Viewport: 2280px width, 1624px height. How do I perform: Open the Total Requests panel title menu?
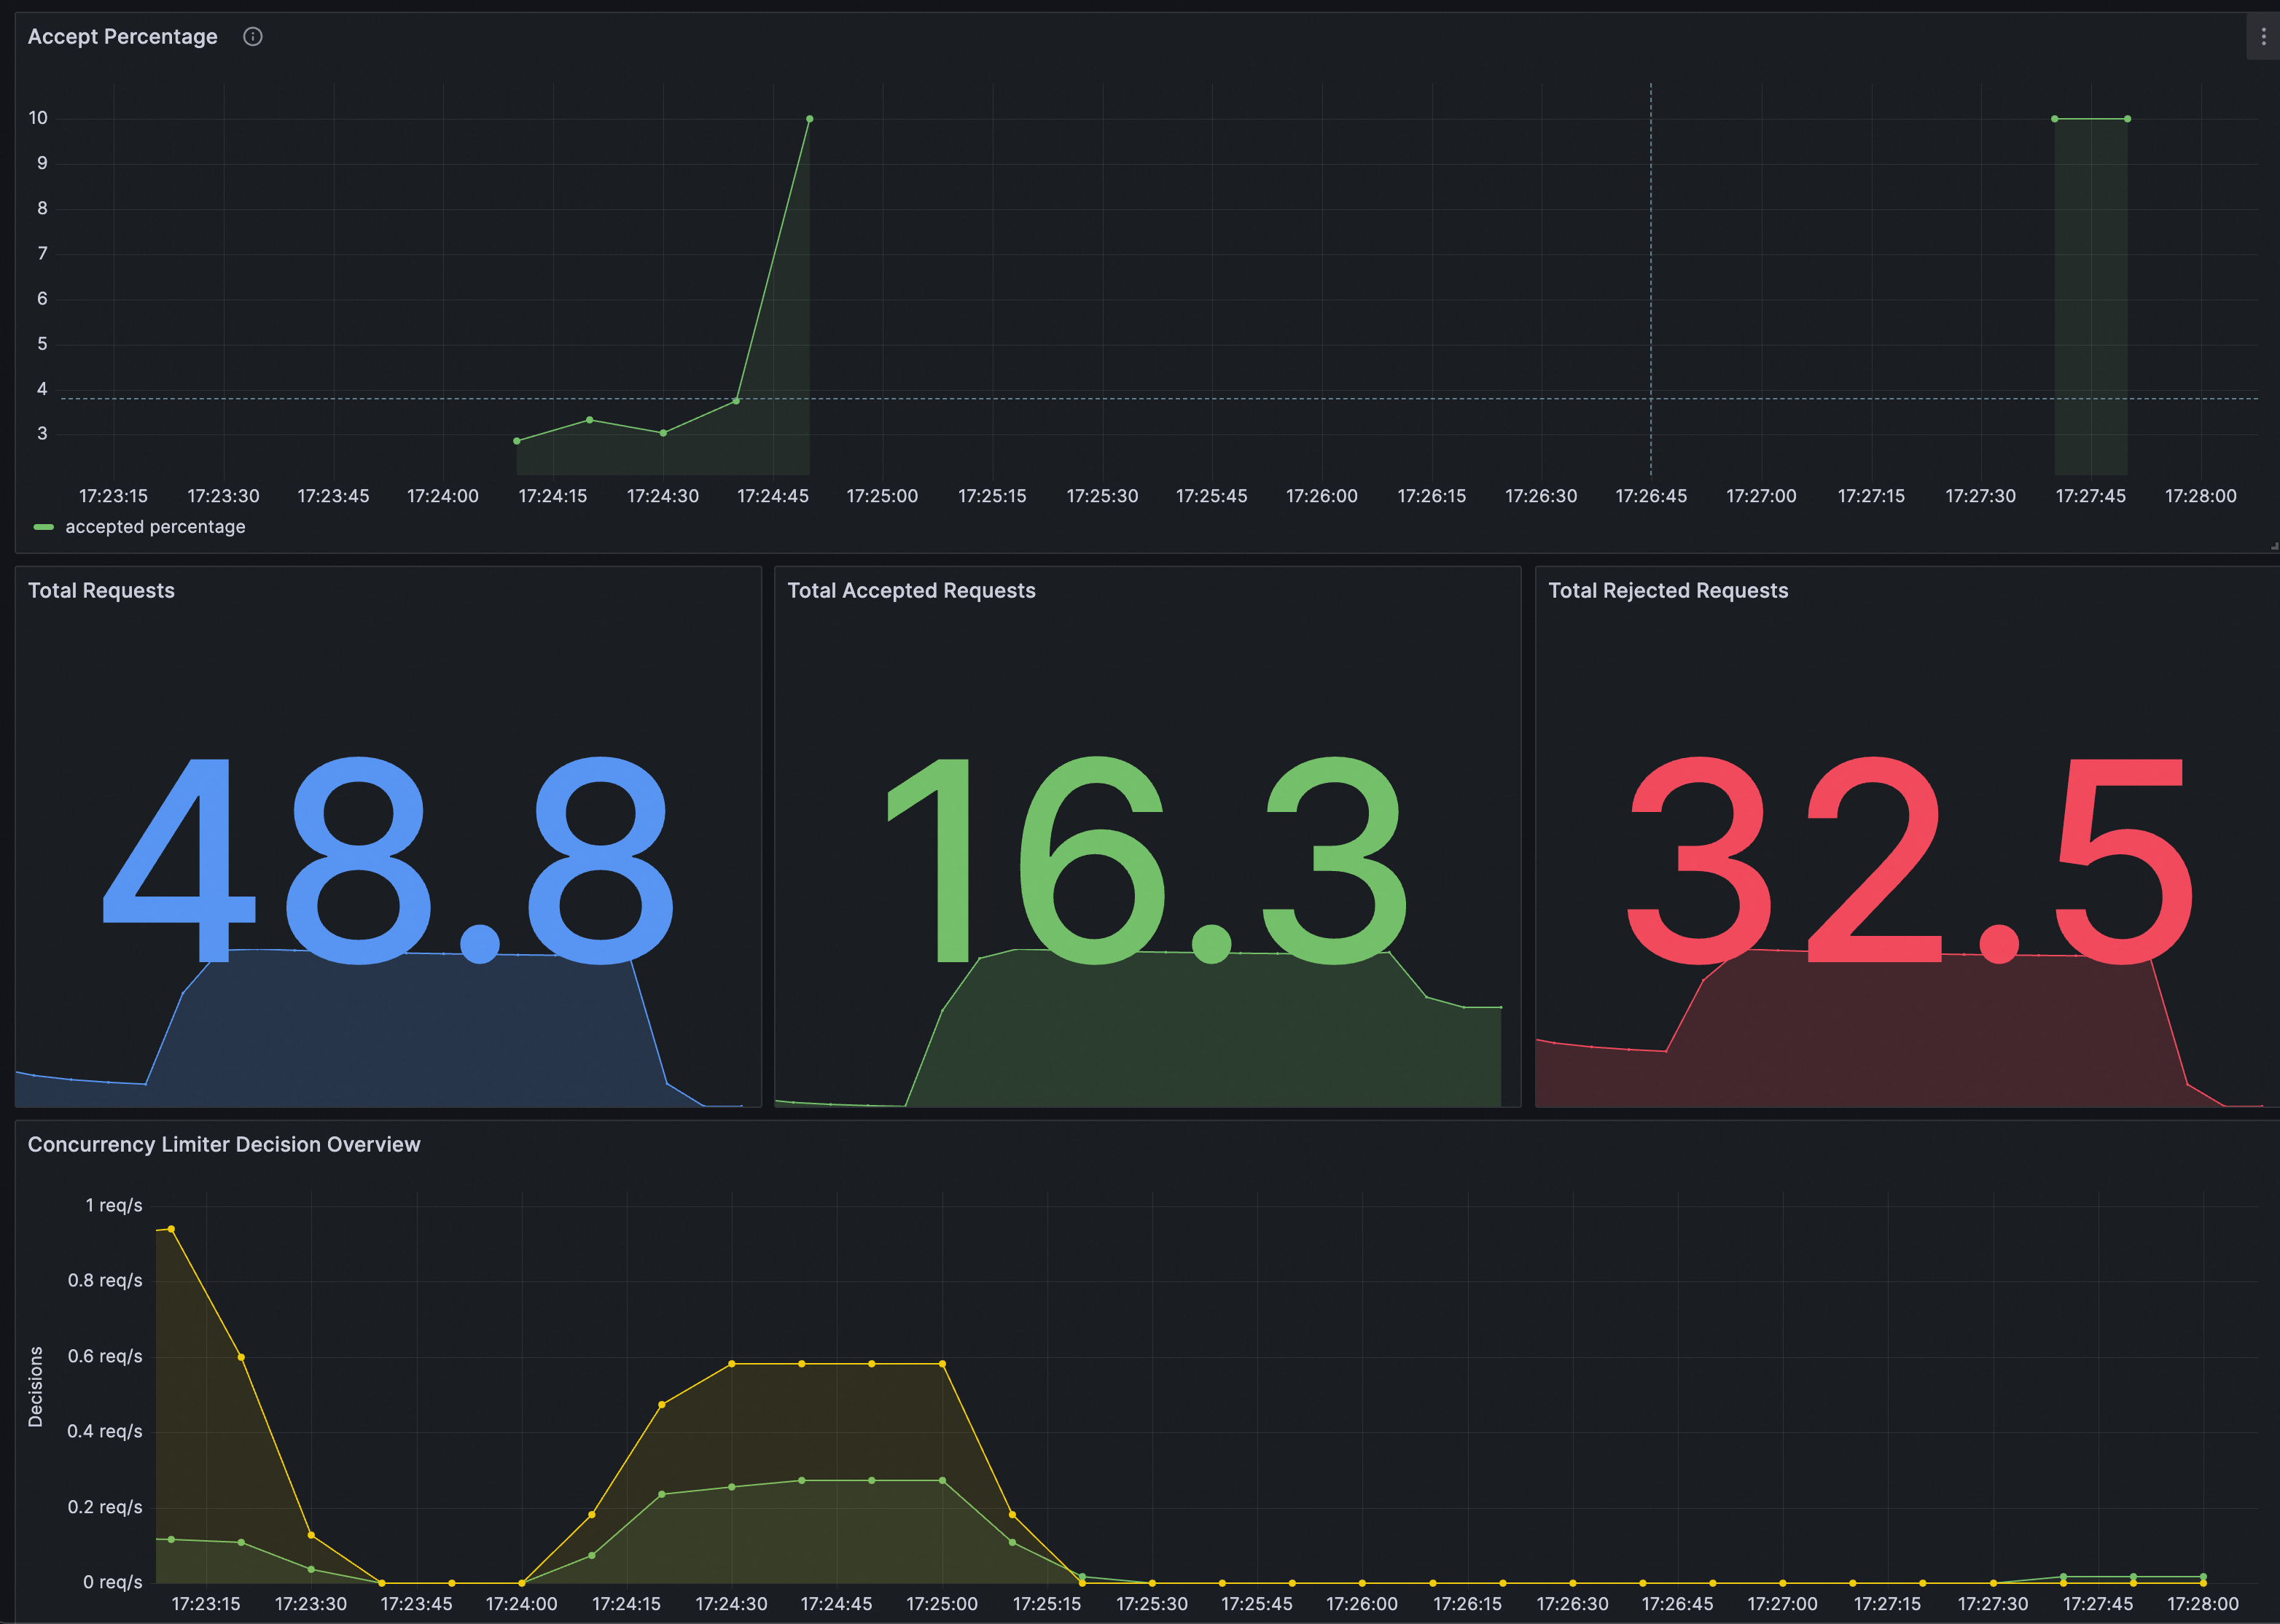(101, 591)
